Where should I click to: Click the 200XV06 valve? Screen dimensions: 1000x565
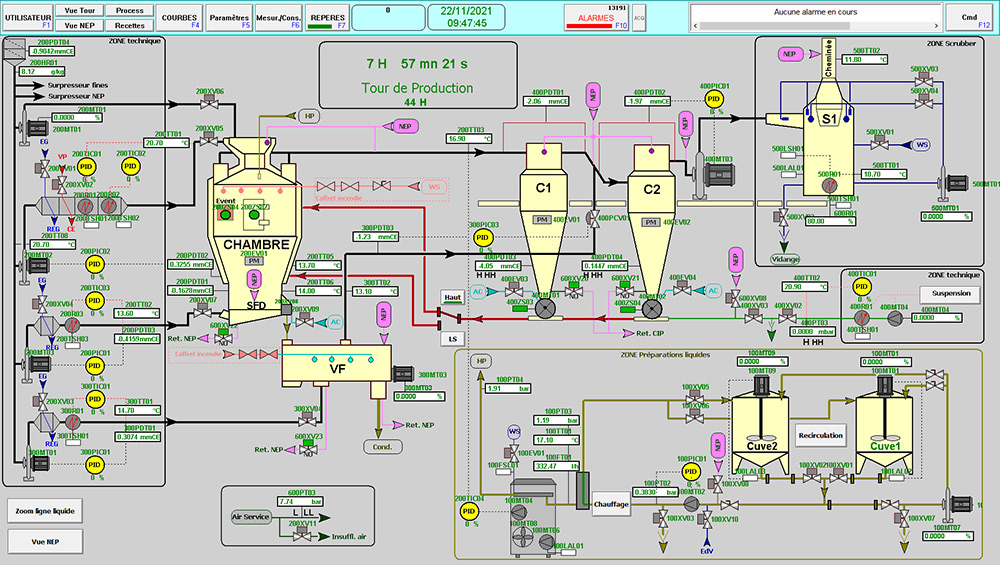pyautogui.click(x=209, y=103)
